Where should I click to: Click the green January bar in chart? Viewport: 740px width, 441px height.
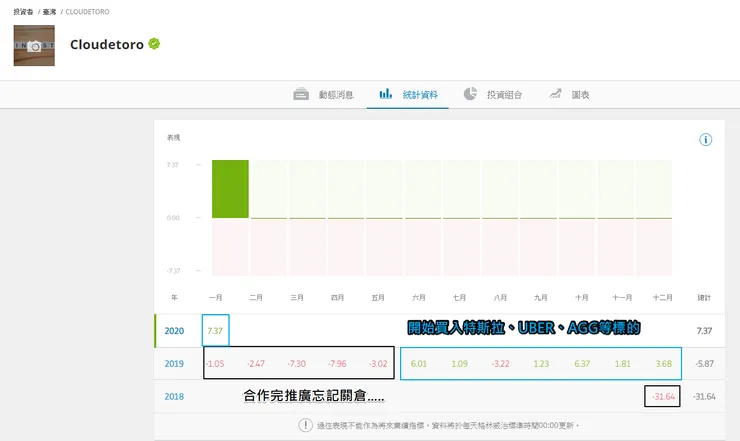pyautogui.click(x=230, y=189)
